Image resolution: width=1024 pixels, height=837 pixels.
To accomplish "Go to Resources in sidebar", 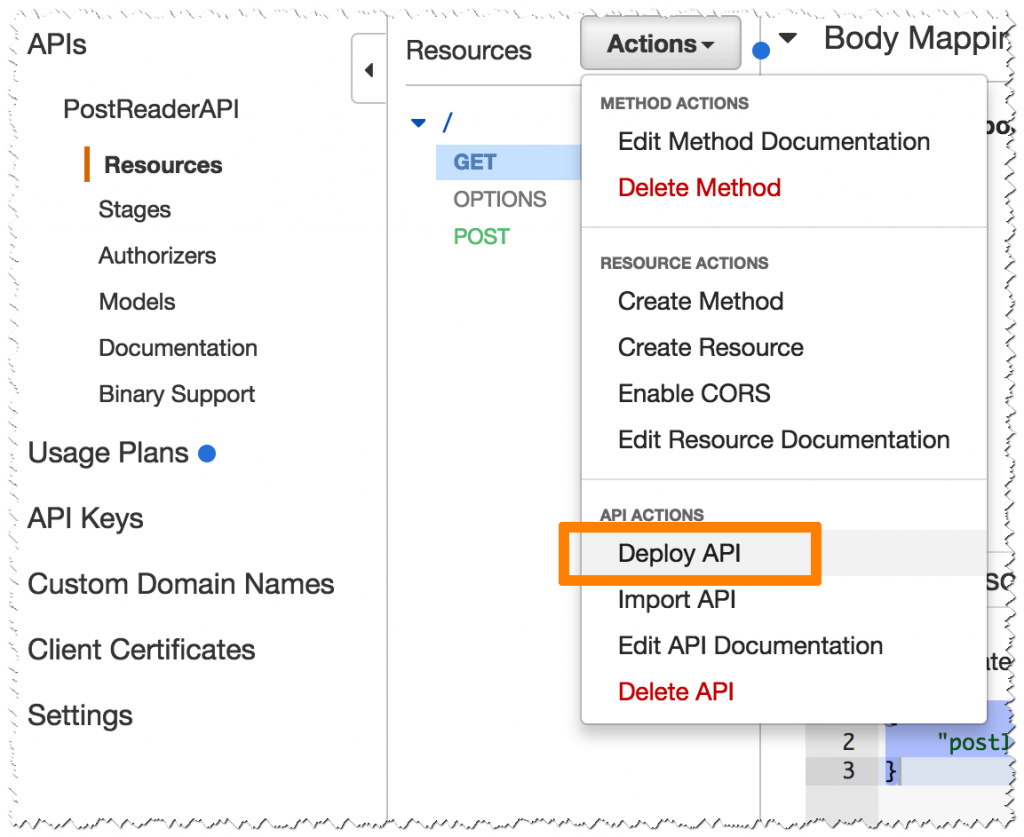I will tap(163, 165).
